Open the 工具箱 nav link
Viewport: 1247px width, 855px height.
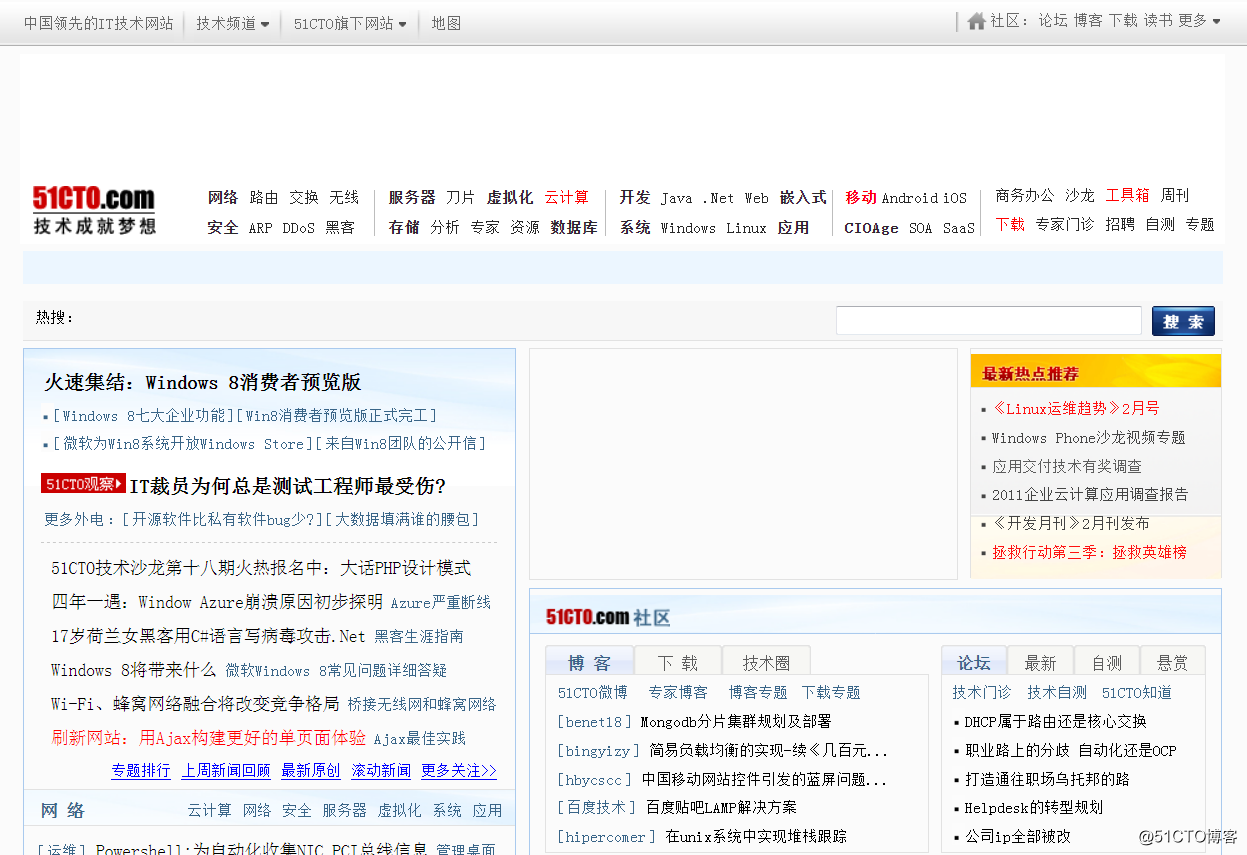[1127, 195]
